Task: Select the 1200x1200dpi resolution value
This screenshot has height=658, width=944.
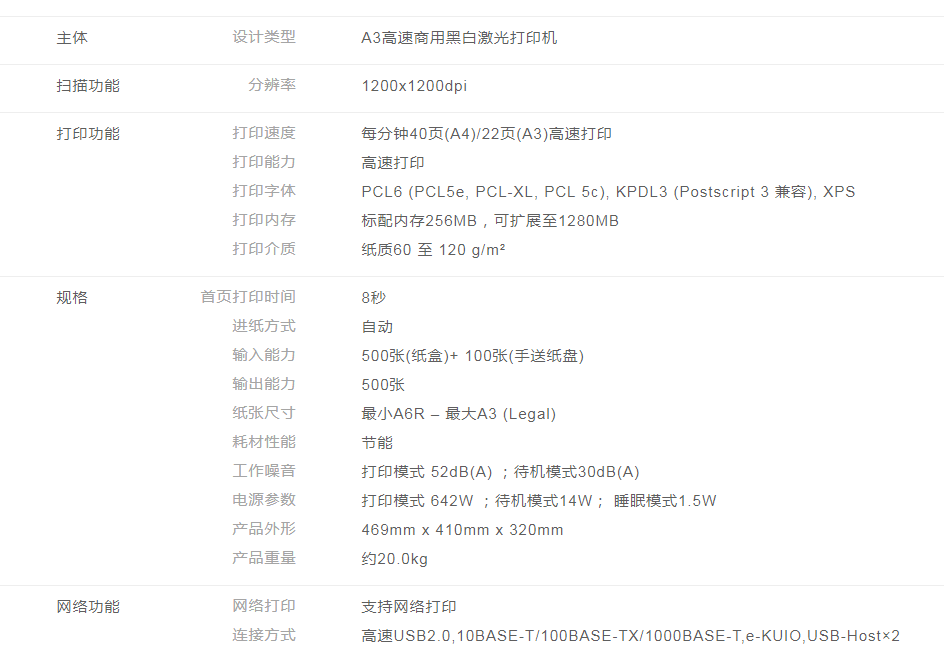Action: point(414,86)
